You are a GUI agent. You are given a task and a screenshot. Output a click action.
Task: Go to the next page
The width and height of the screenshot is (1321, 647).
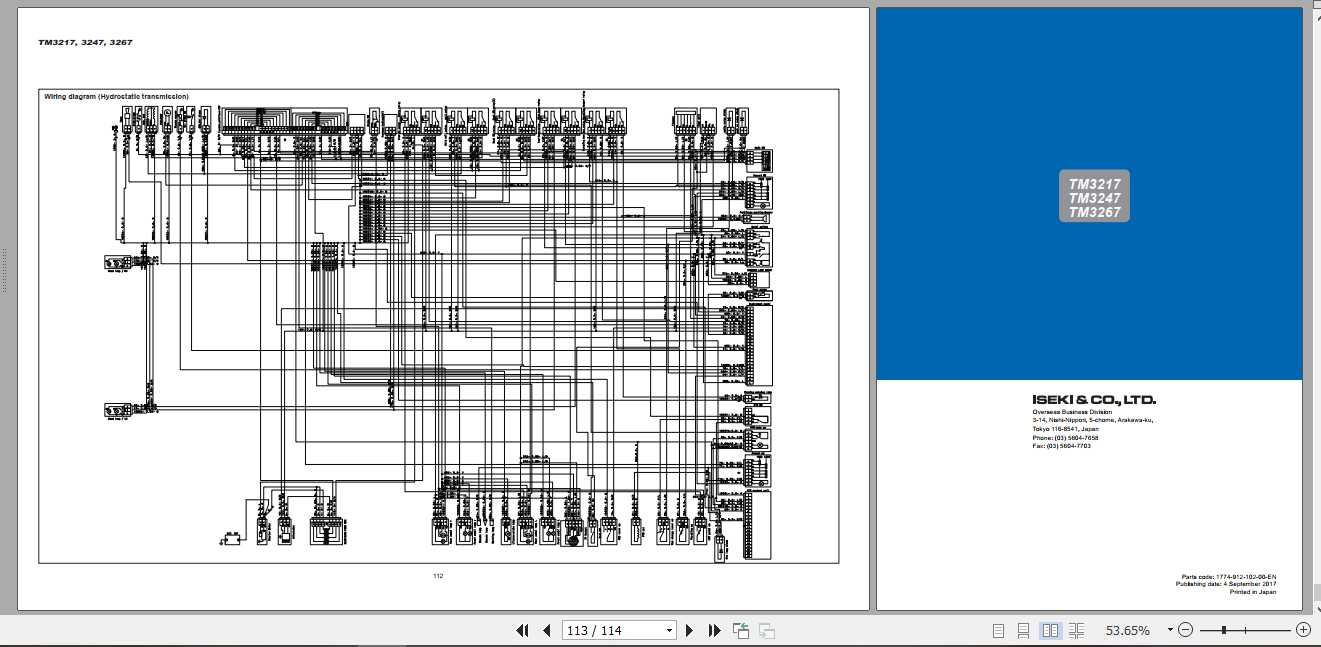tap(689, 631)
